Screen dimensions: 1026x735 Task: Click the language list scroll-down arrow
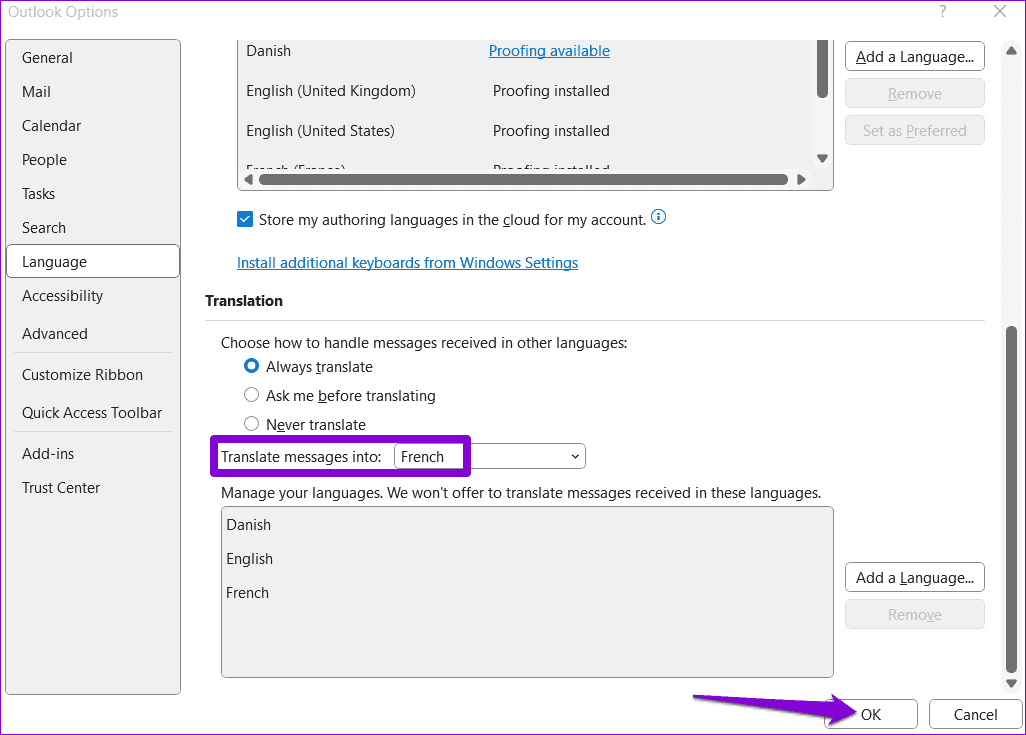point(823,158)
